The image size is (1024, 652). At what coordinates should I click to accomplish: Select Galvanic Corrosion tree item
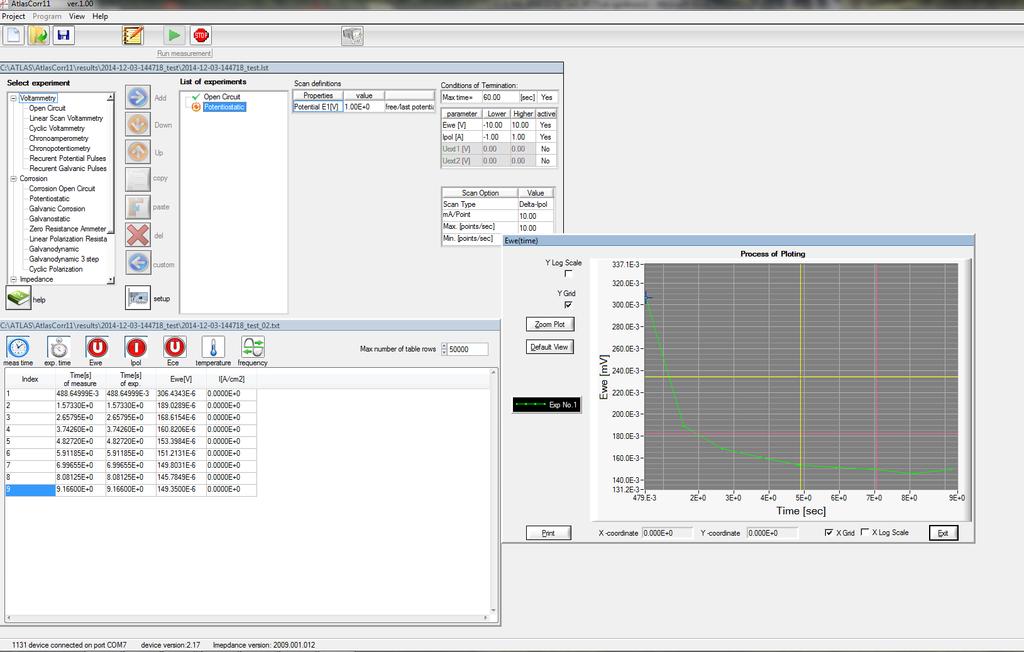click(57, 208)
